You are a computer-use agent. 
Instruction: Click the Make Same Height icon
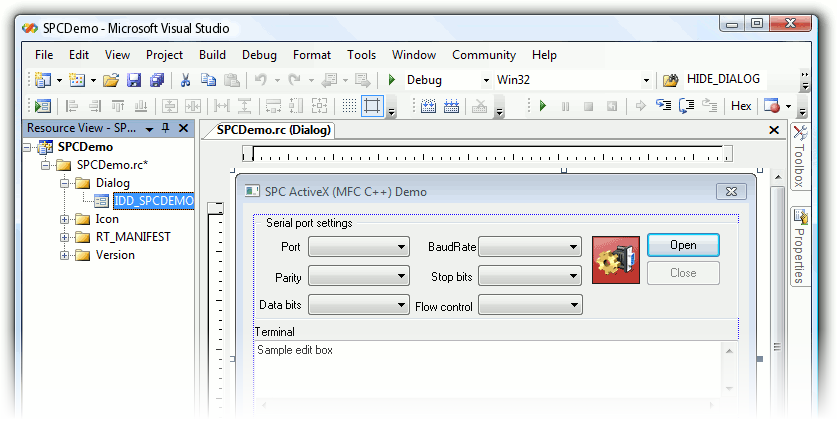point(296,106)
